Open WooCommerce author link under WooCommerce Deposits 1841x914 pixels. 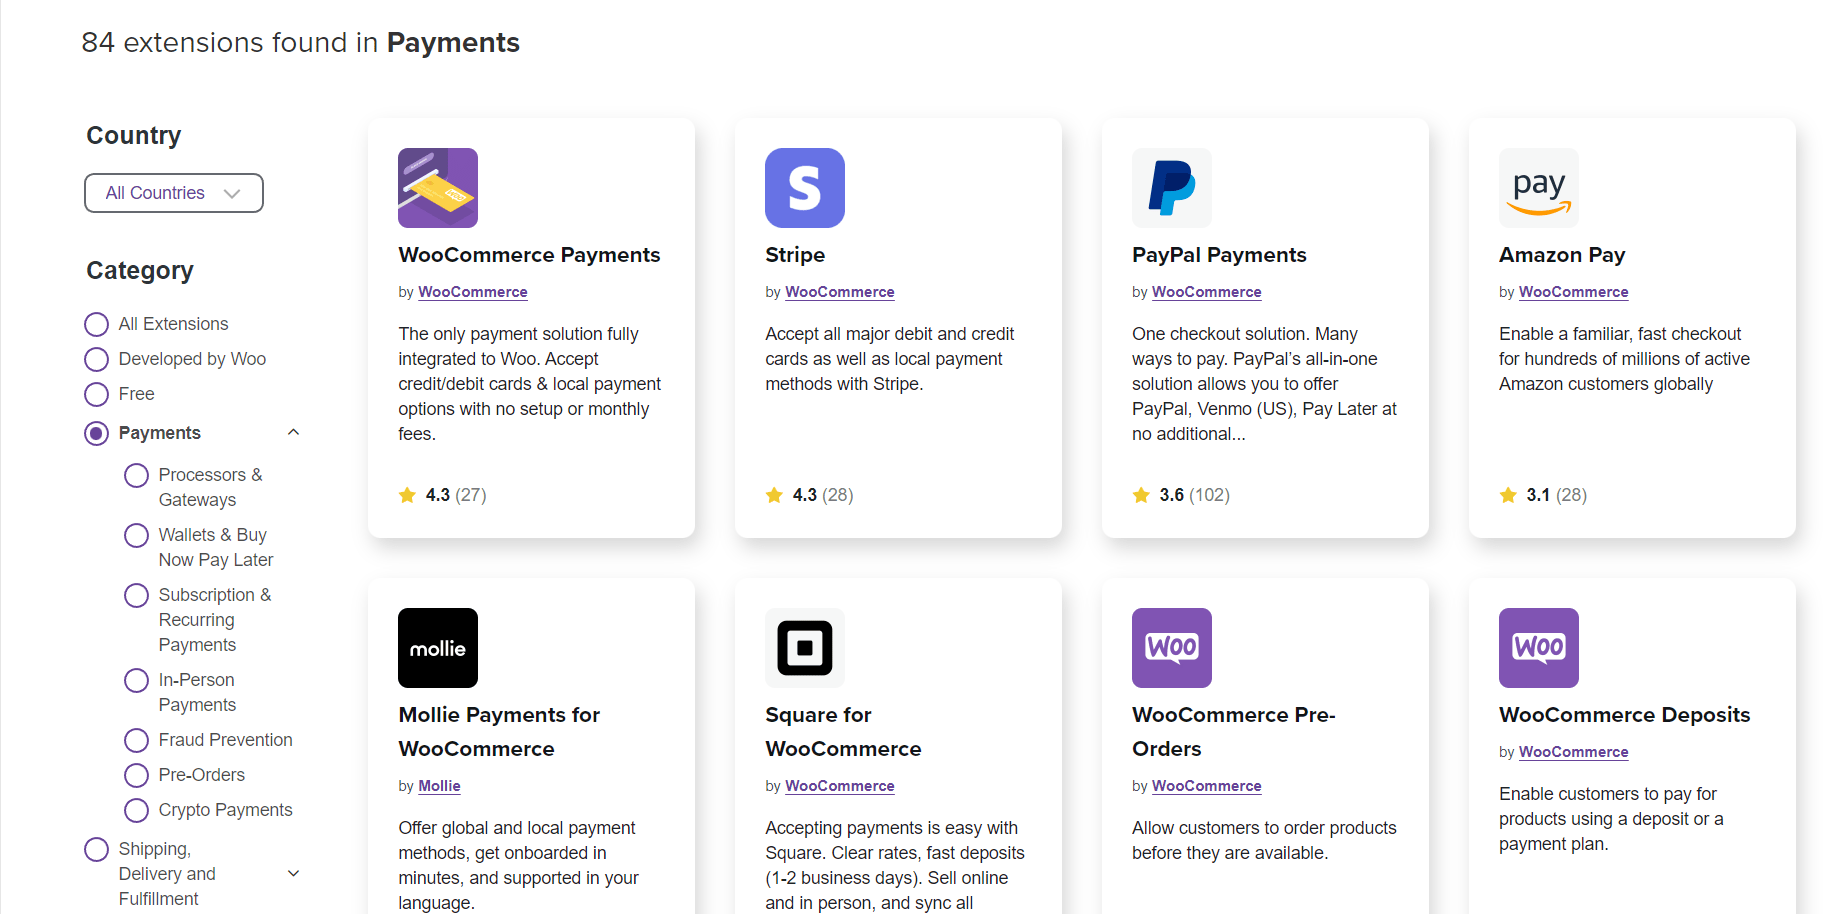pyautogui.click(x=1574, y=752)
